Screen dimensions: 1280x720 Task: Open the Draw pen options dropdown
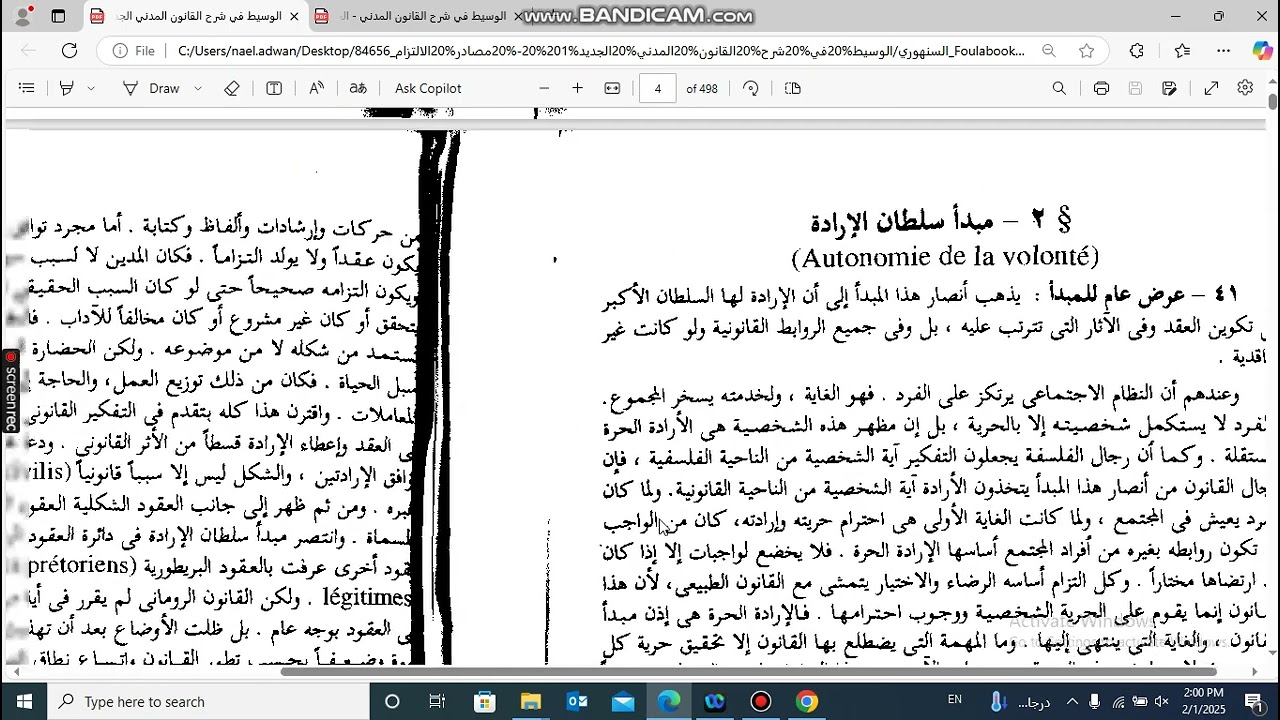coord(197,88)
